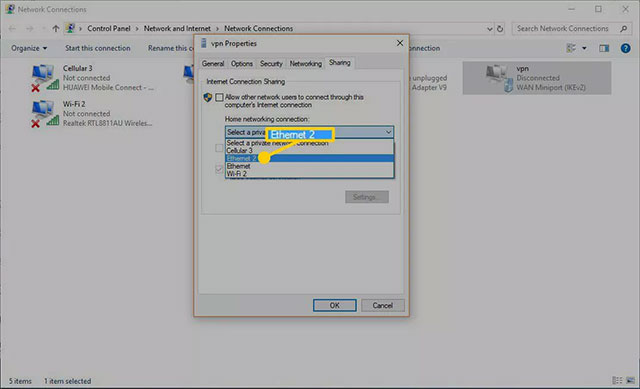Switch to the Options tab
This screenshot has height=389, width=640.
(x=242, y=64)
